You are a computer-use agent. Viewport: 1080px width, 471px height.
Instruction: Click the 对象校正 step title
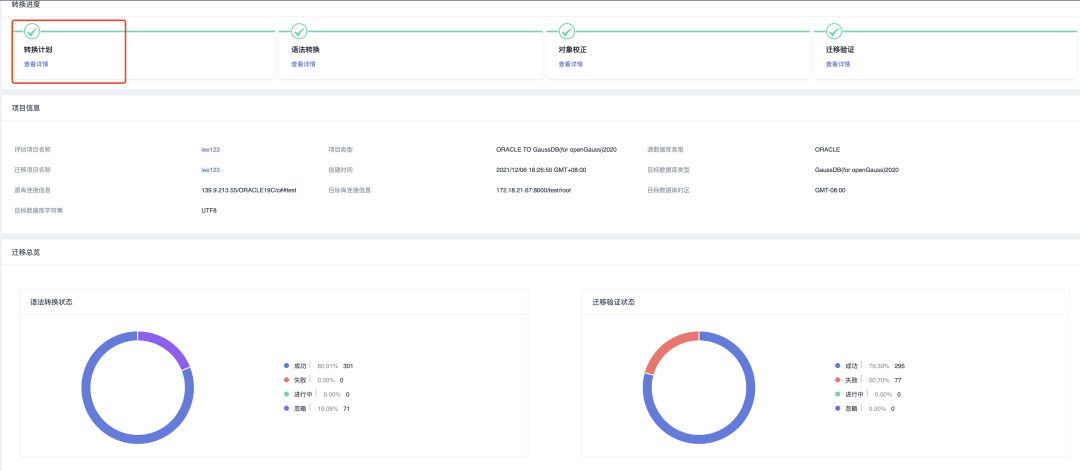click(x=572, y=50)
